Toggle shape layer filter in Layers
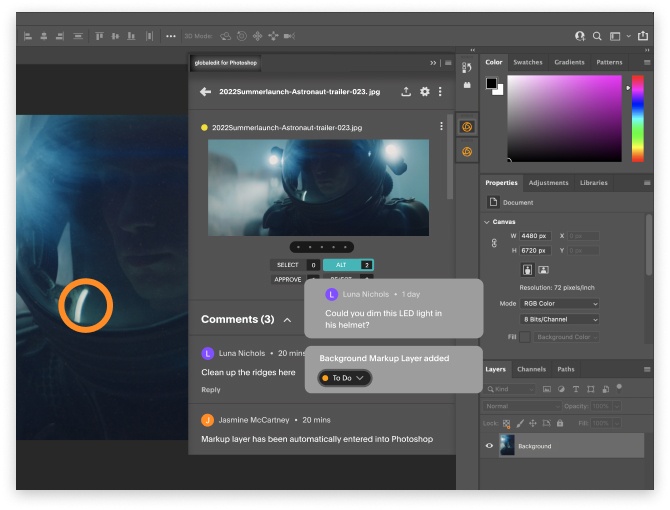670x510 pixels. coord(591,389)
